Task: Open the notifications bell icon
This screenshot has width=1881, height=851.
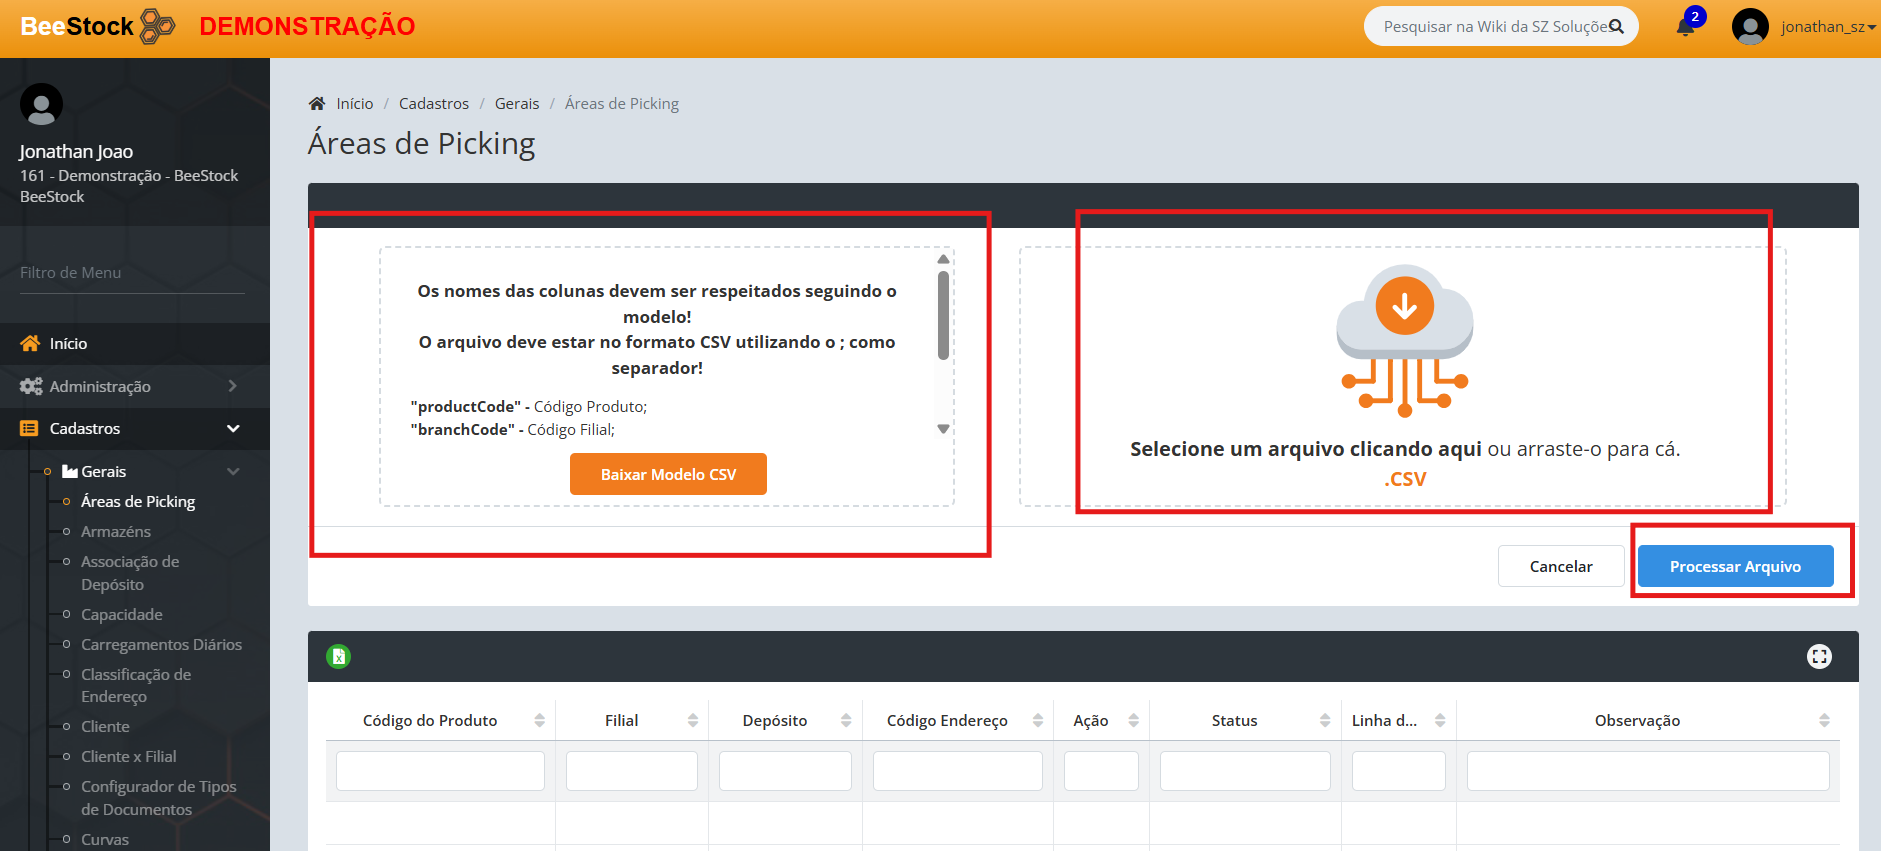Action: [1685, 27]
